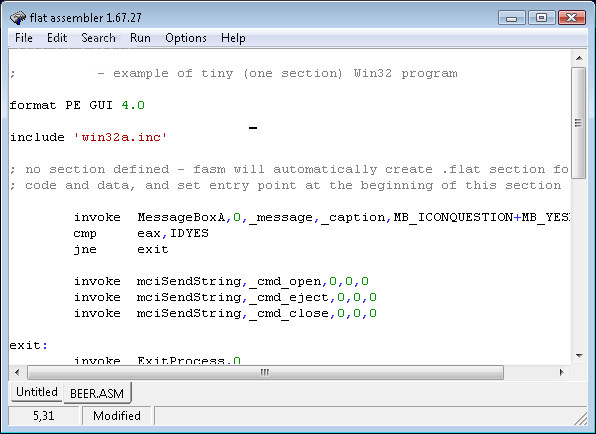The height and width of the screenshot is (434, 596).
Task: Click the 'MB_ICONQUESTION' constant
Action: click(x=453, y=217)
